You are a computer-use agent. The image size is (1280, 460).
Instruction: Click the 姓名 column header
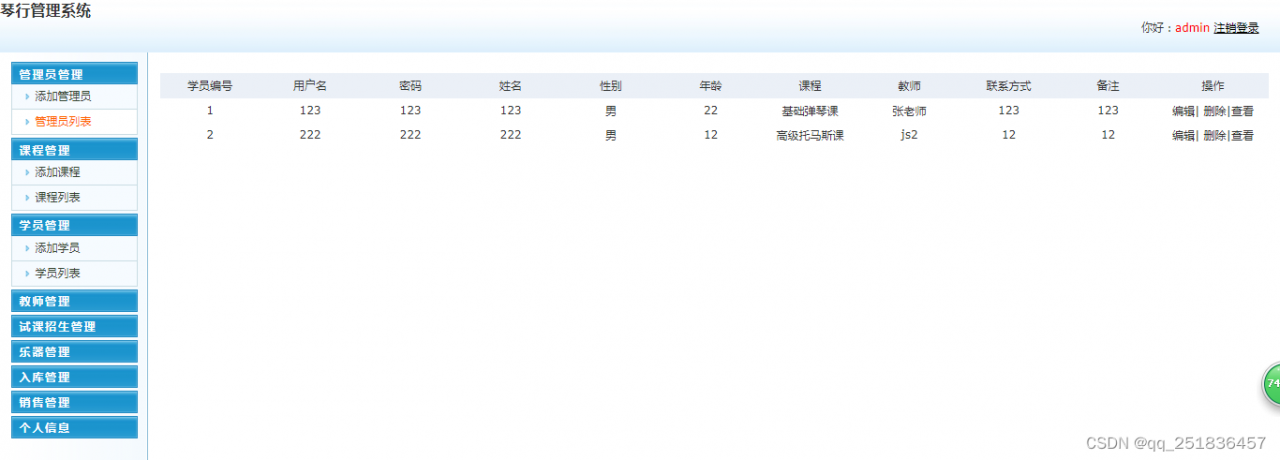(x=510, y=86)
